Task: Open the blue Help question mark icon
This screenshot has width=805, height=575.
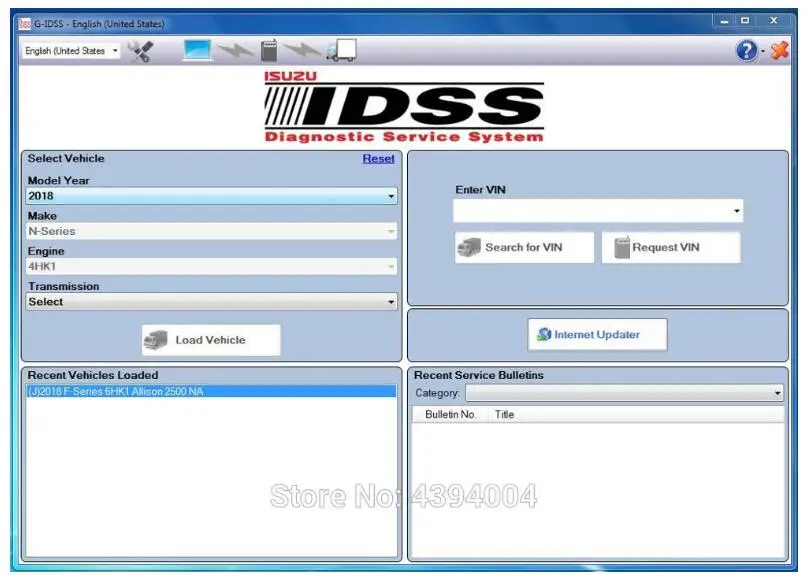Action: (746, 51)
